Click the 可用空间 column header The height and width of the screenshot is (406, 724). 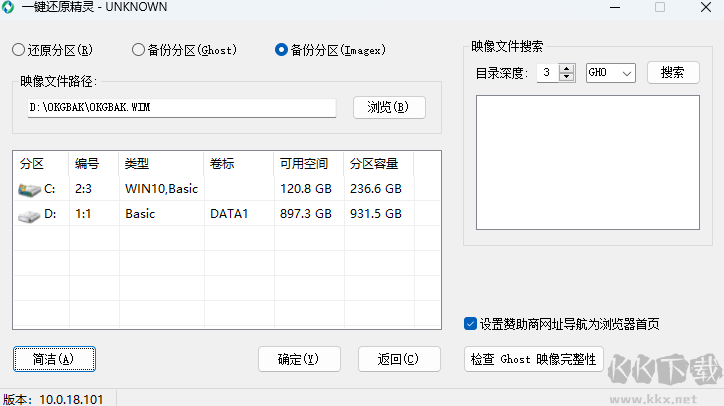point(306,163)
